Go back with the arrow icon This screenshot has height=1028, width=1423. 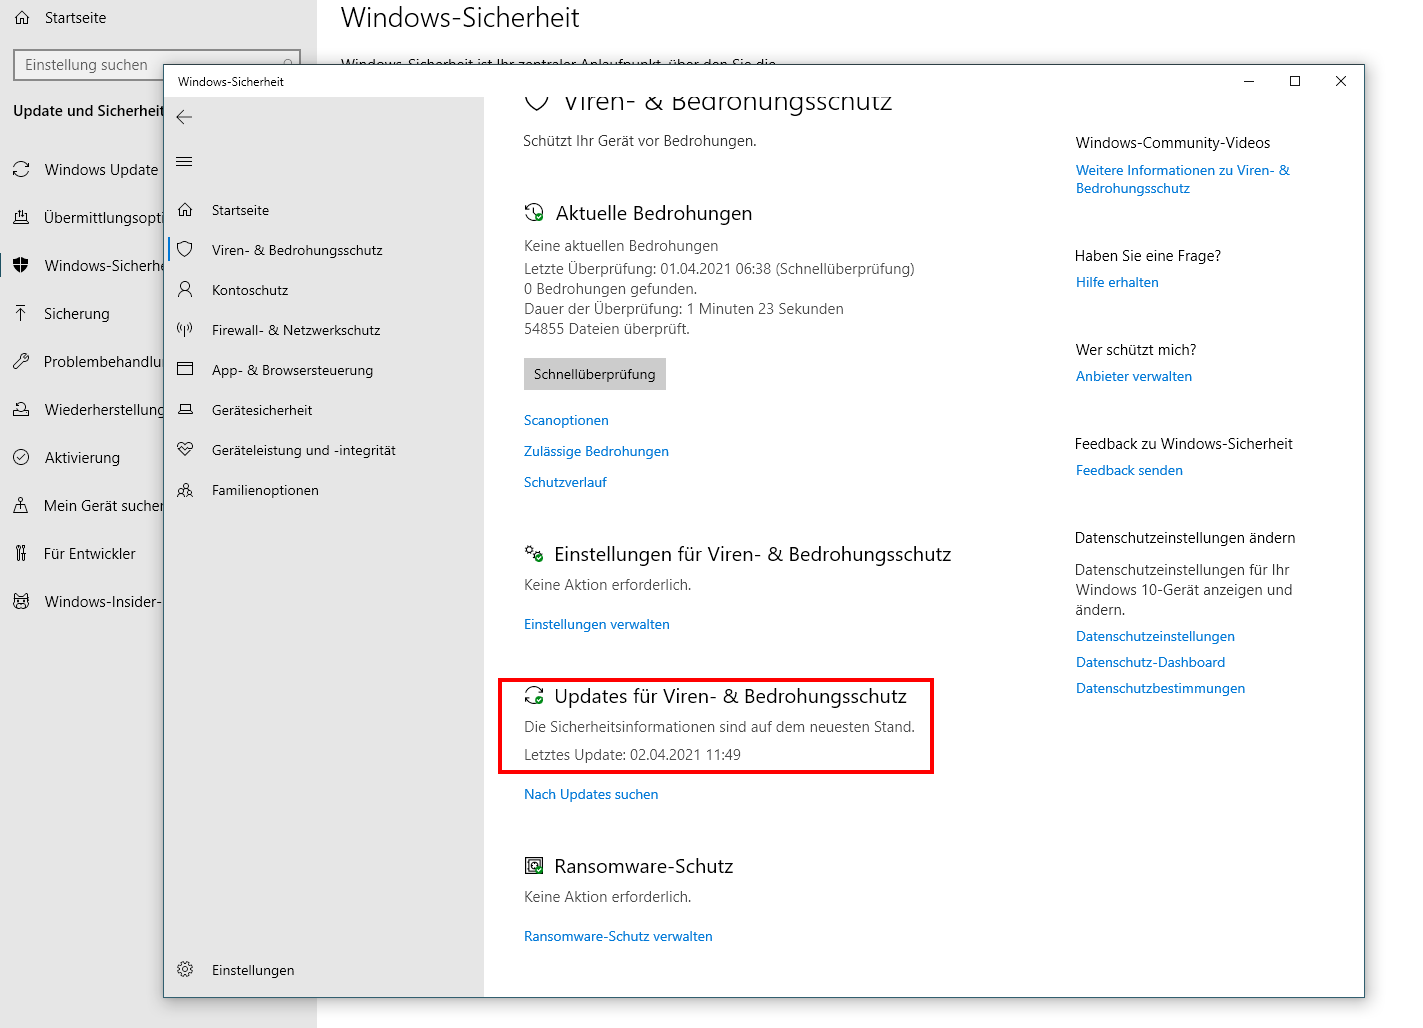pos(184,117)
